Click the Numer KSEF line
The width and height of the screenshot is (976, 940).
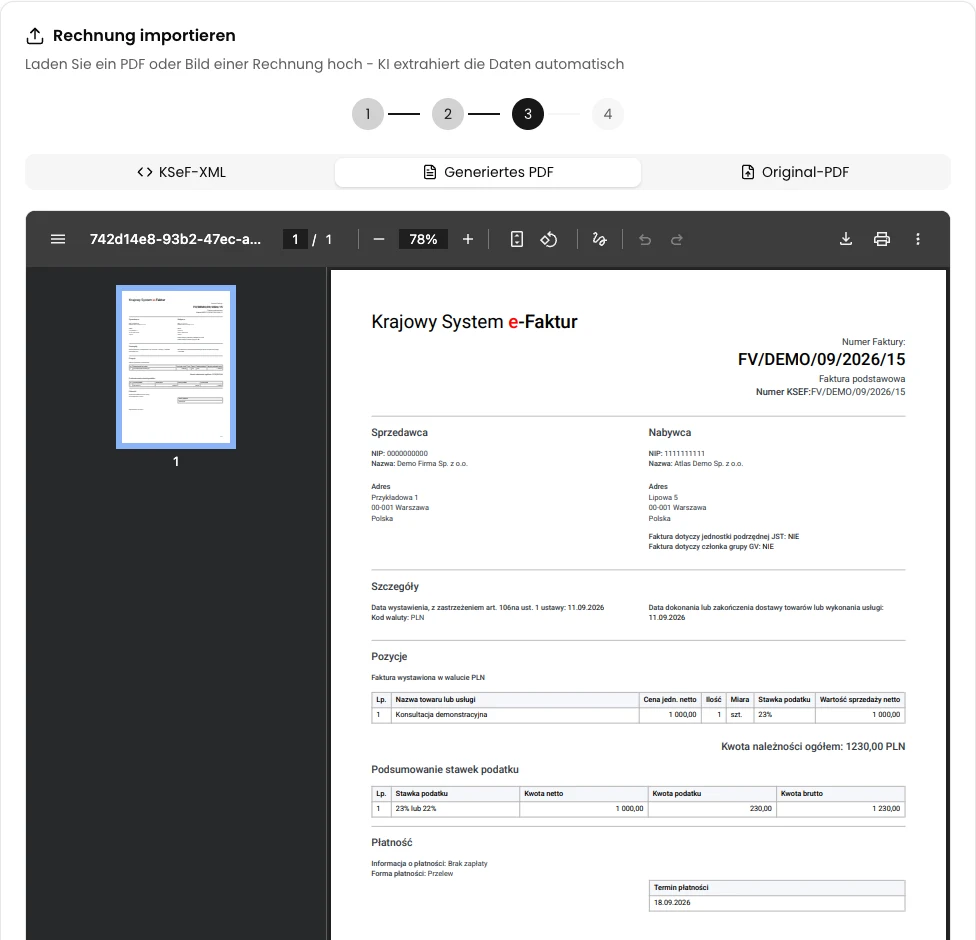[830, 392]
